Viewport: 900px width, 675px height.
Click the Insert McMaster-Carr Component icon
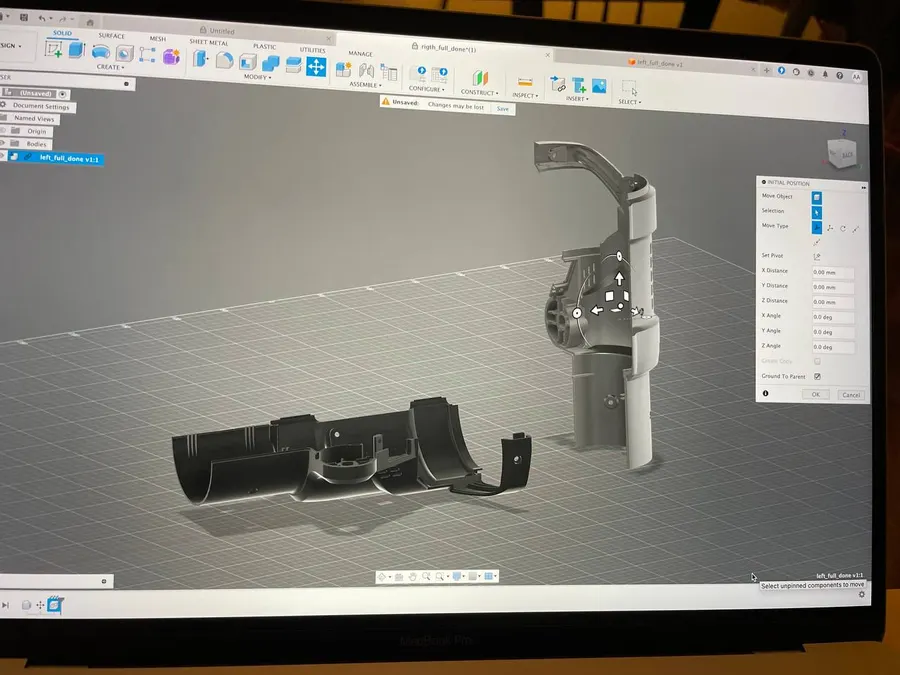[x=579, y=86]
